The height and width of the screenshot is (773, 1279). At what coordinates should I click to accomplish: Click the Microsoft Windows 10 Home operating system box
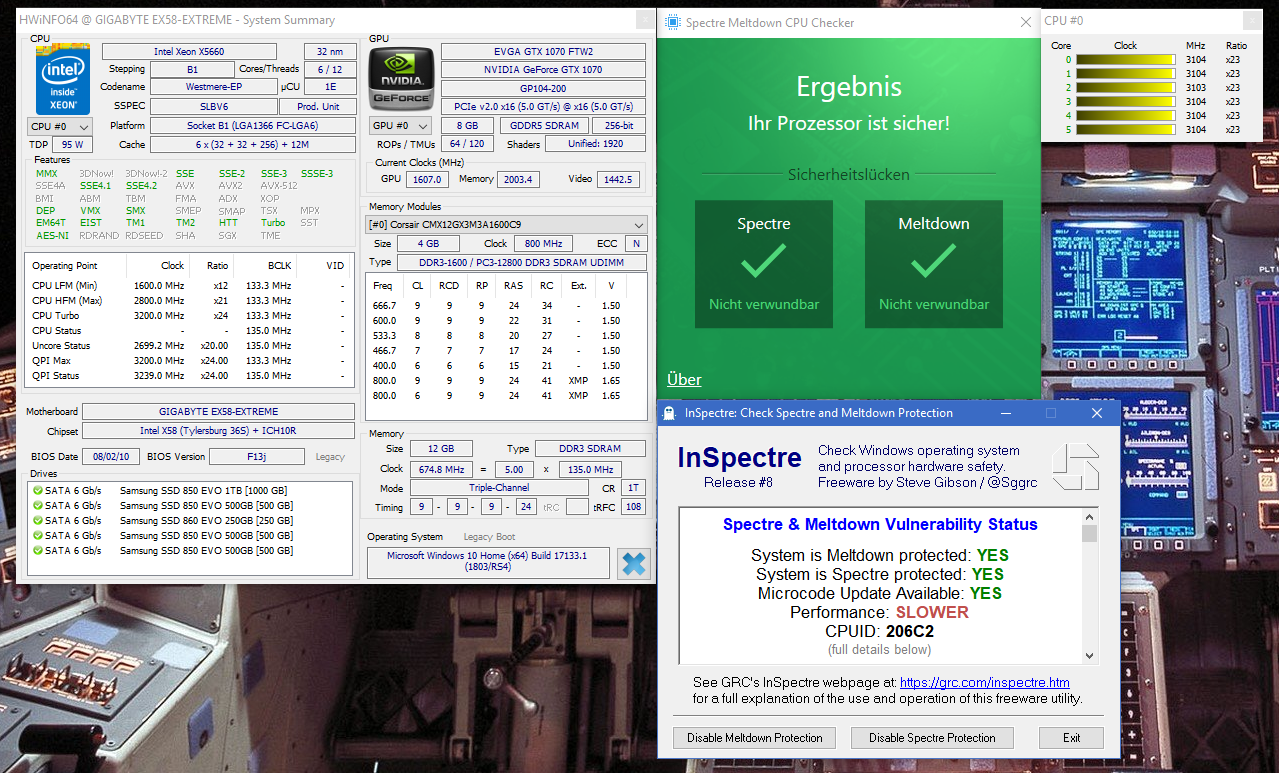point(488,562)
